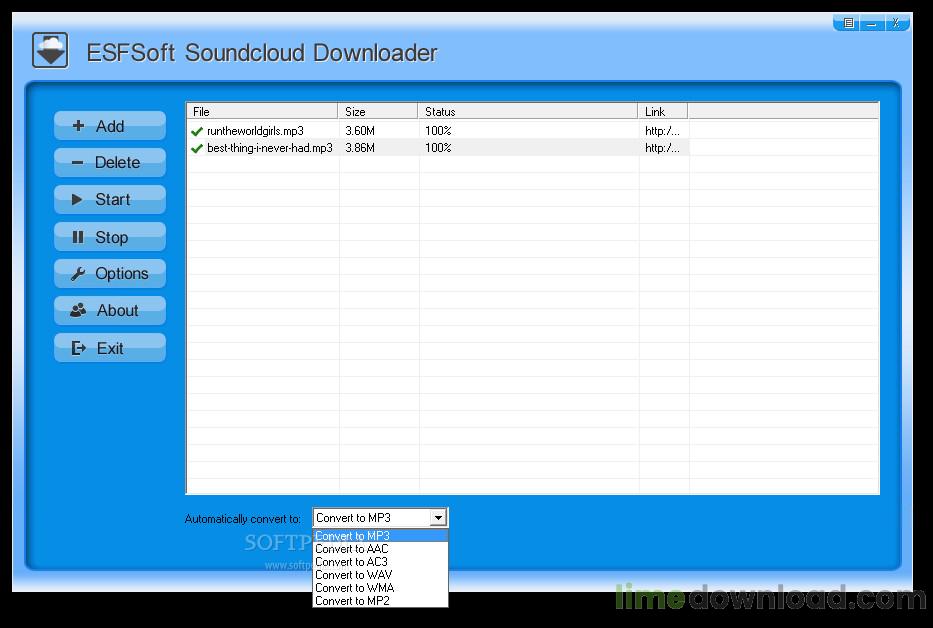Click the Status column header
933x628 pixels.
527,112
